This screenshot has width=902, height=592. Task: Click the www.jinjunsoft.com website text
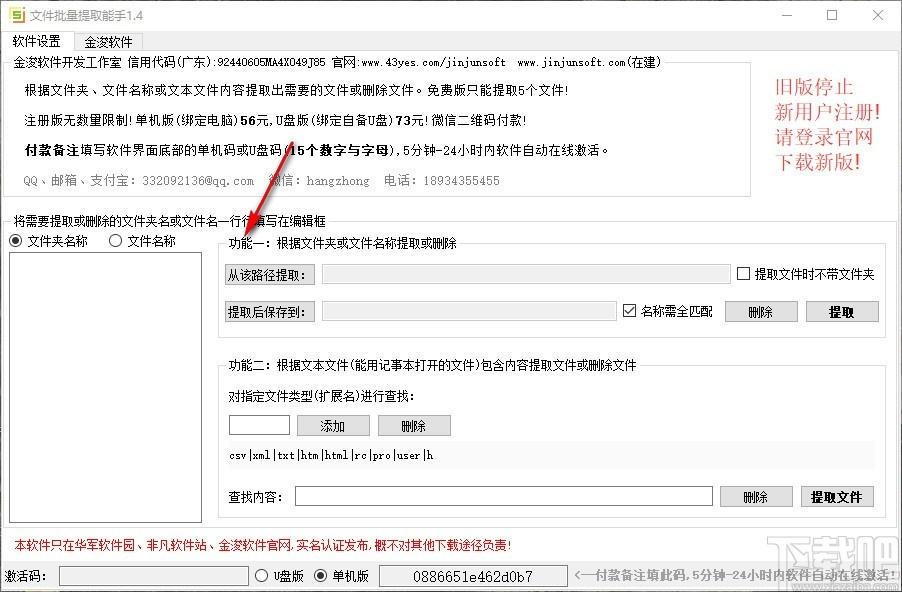(571, 62)
